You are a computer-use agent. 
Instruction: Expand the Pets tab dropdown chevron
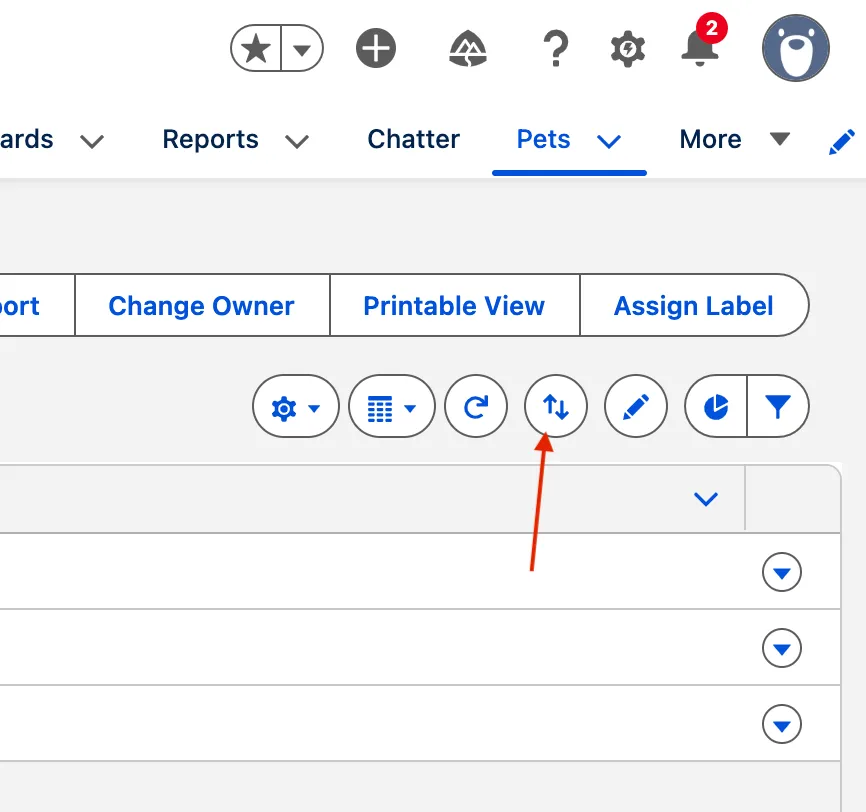pyautogui.click(x=609, y=142)
